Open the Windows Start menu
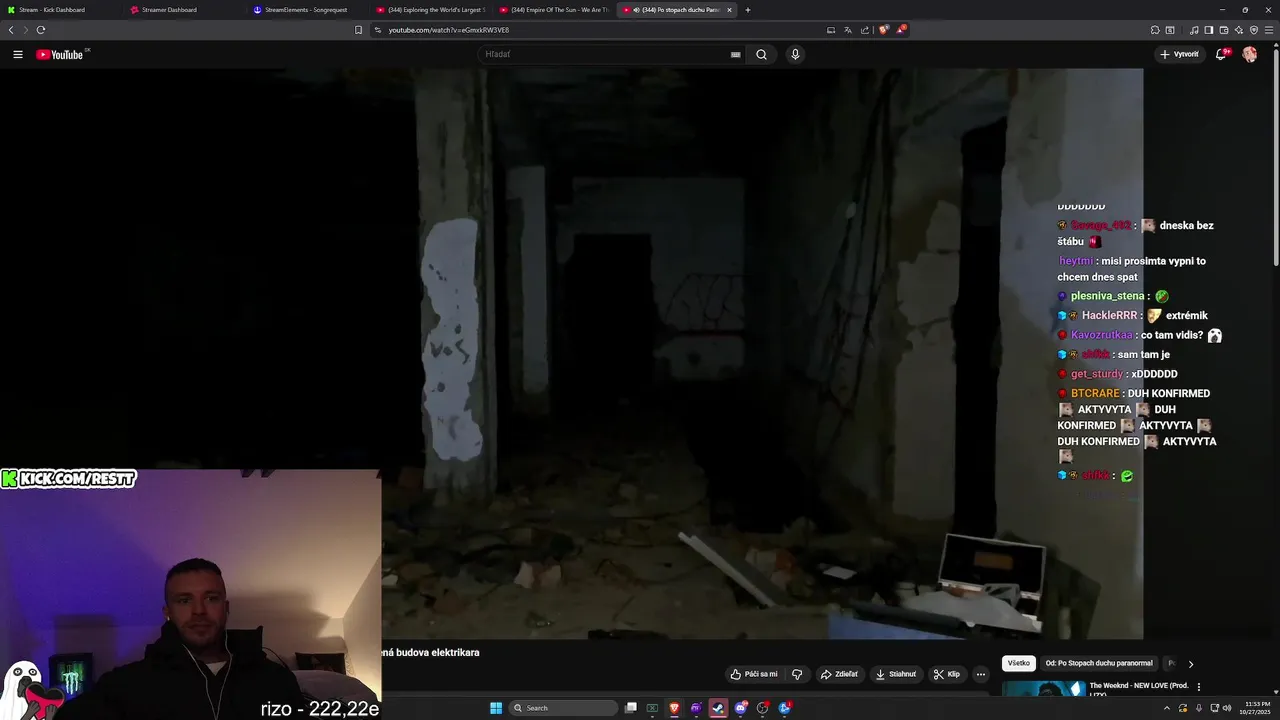Screen dimensions: 1280x720 pyautogui.click(x=496, y=708)
